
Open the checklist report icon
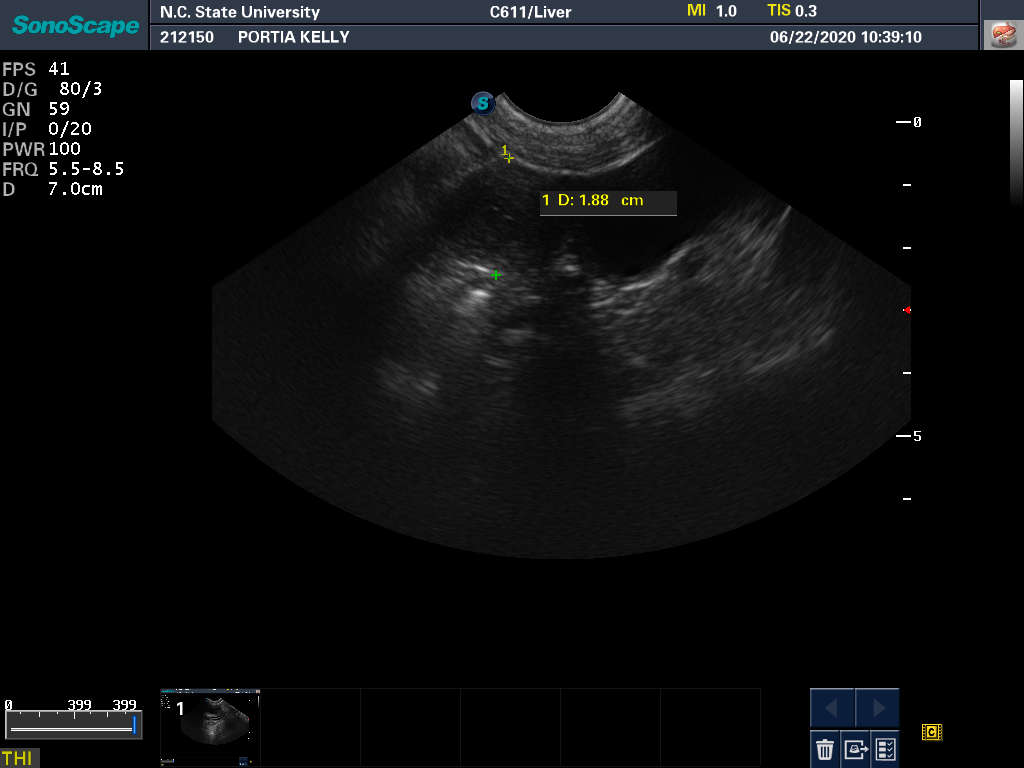point(885,748)
